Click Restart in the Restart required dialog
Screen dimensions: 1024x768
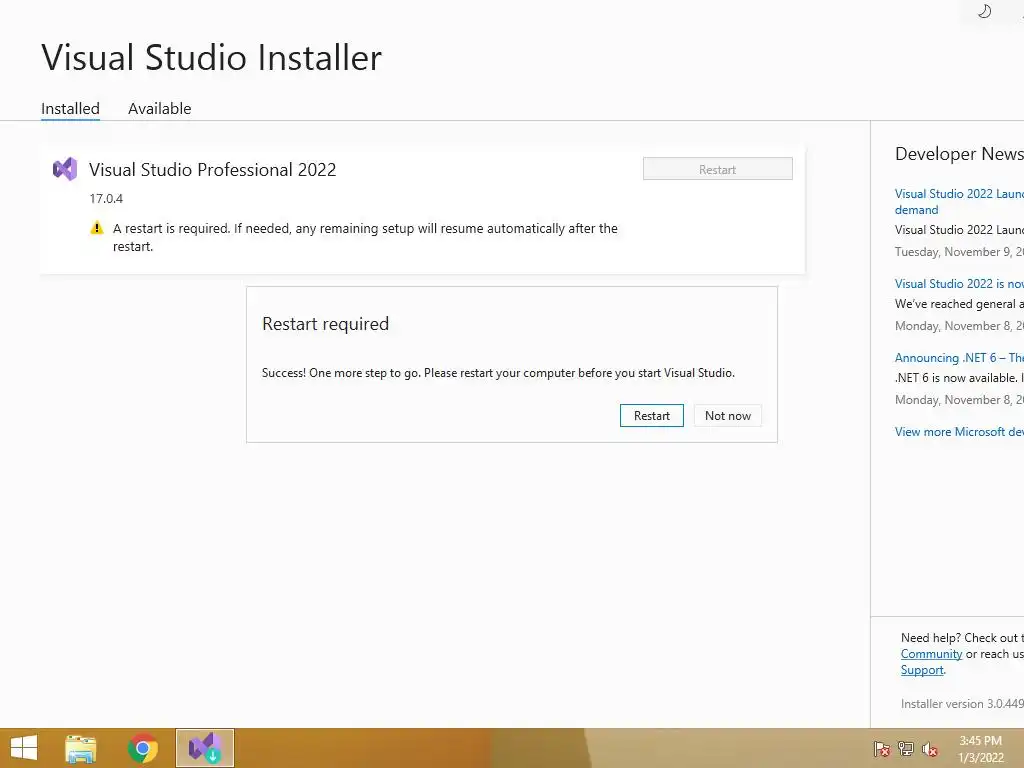coord(652,416)
